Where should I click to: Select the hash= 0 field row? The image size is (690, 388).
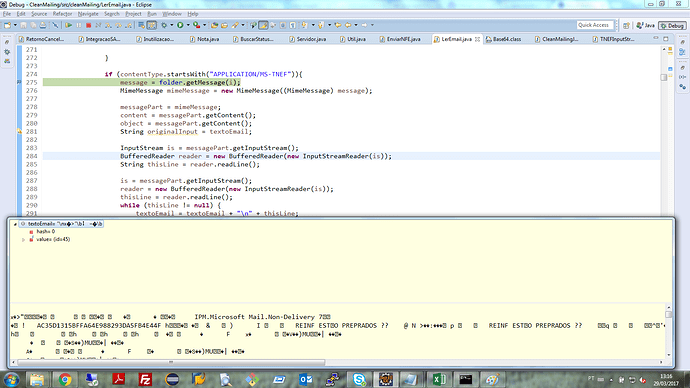42,231
